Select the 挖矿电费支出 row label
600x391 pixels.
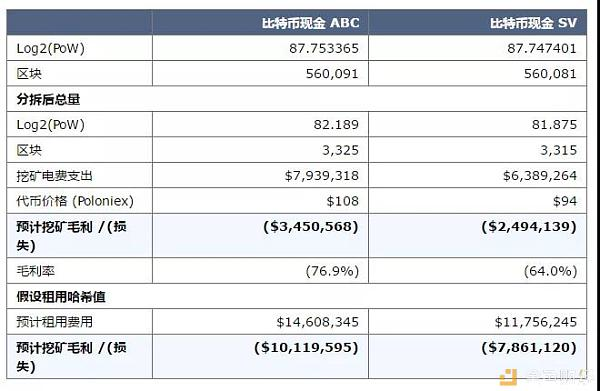(54, 176)
